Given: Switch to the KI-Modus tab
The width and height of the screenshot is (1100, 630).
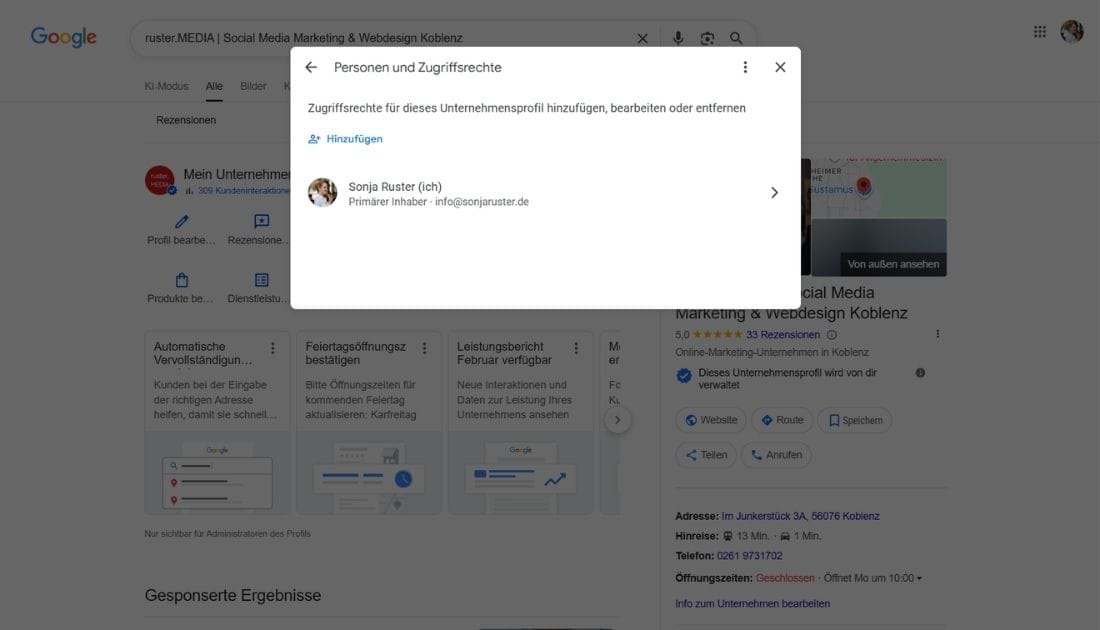Looking at the screenshot, I should tap(166, 86).
